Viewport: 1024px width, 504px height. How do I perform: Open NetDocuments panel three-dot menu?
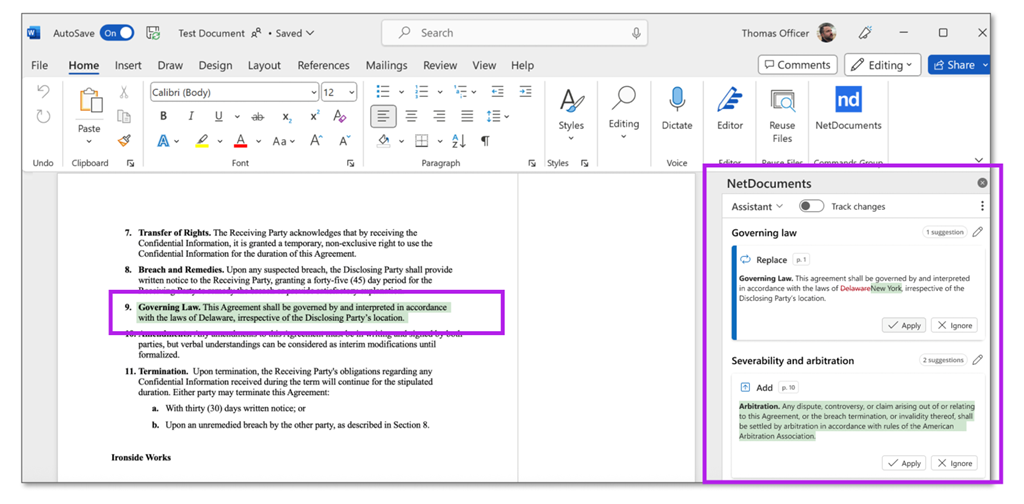[x=982, y=206]
